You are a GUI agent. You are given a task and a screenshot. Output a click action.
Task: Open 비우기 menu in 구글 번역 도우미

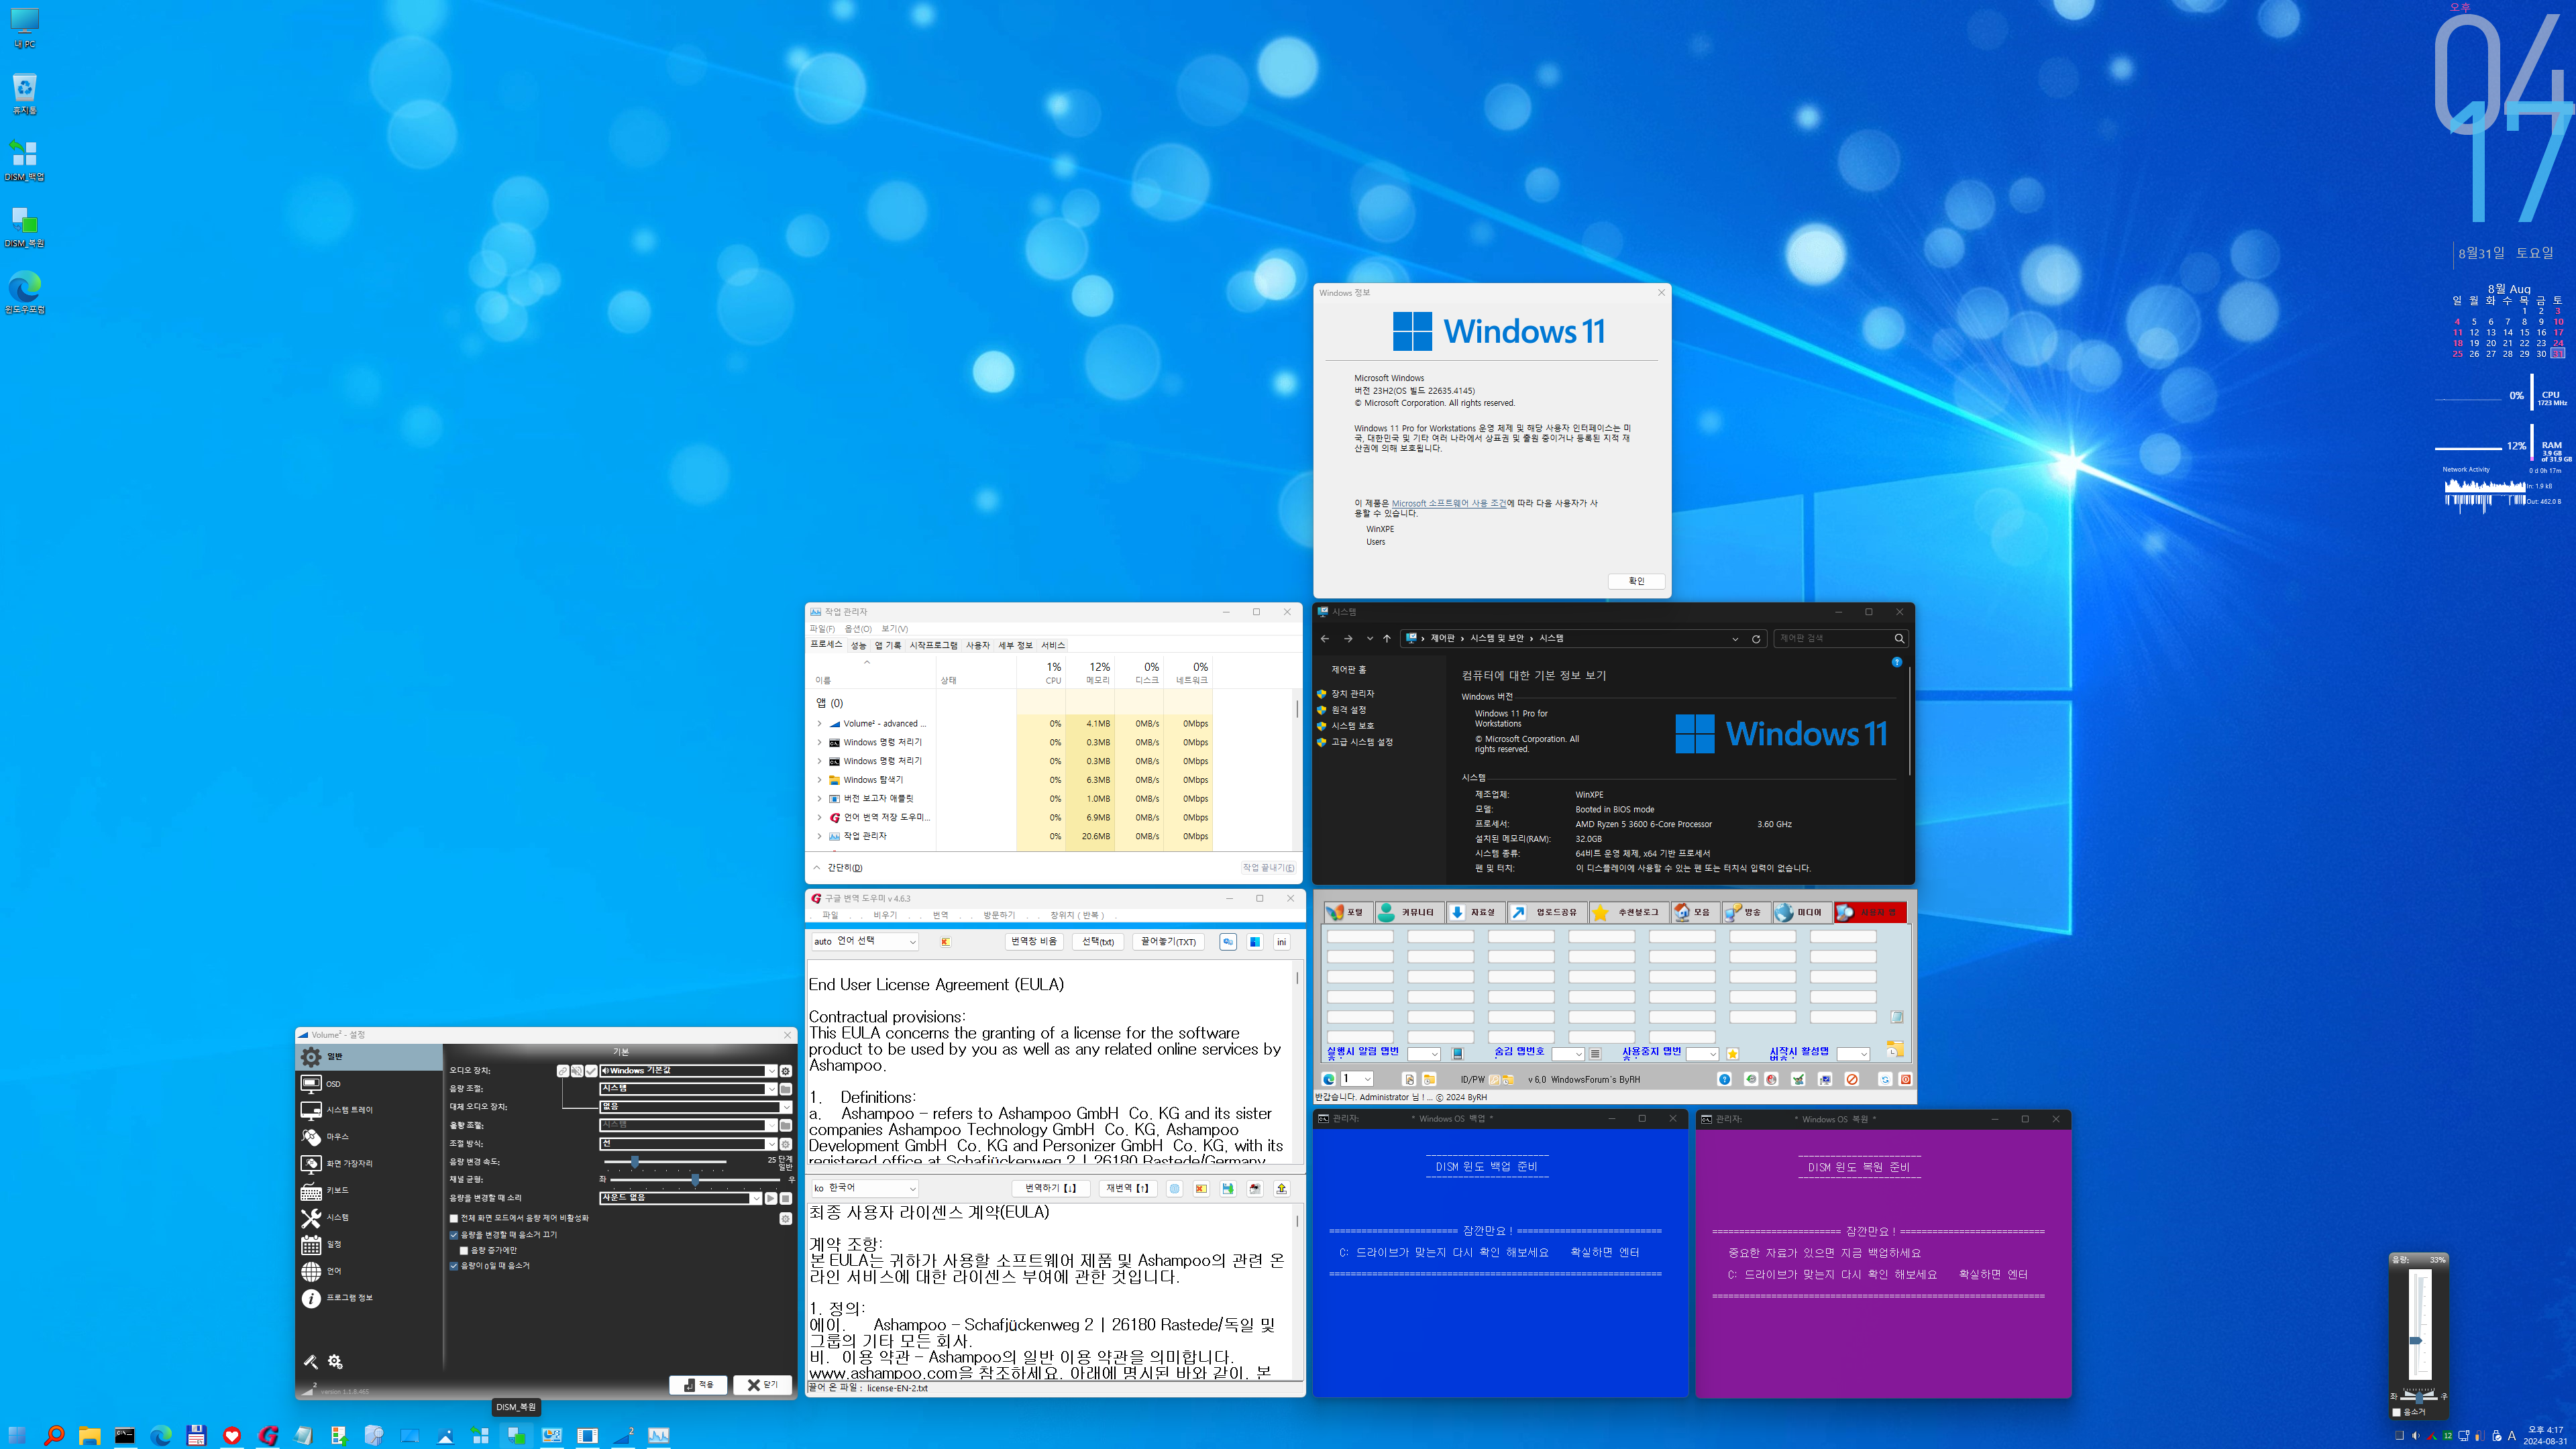click(885, 916)
